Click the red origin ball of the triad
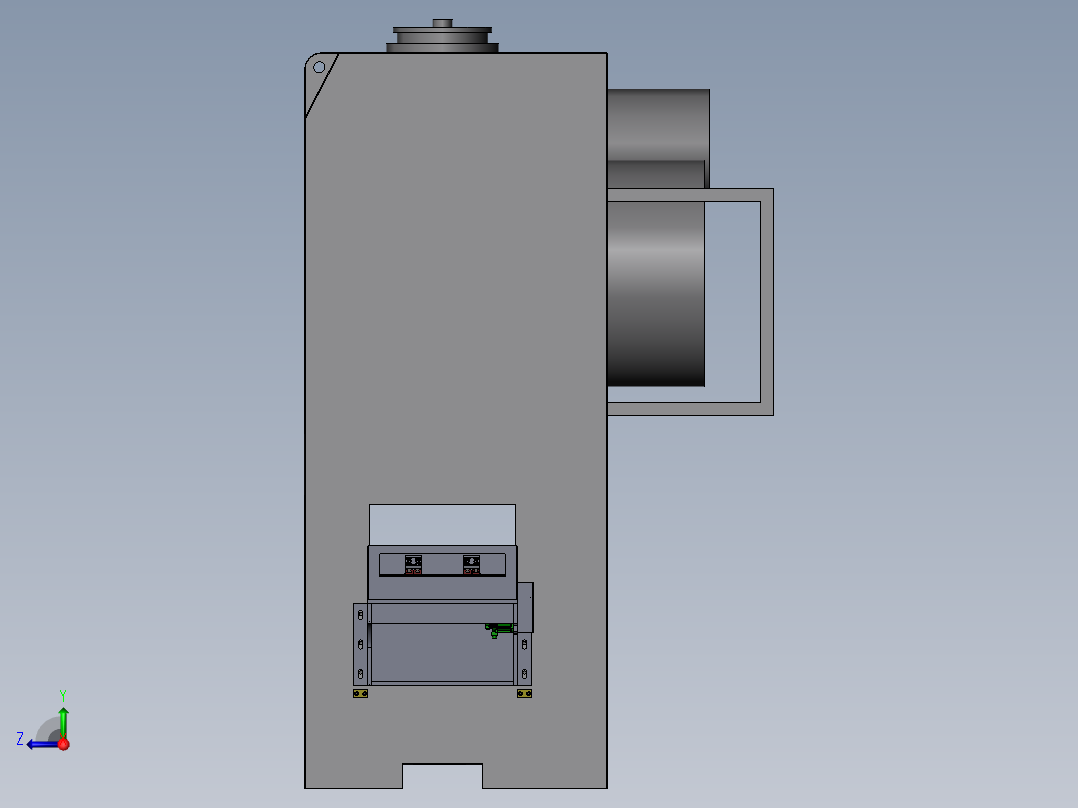Image resolution: width=1078 pixels, height=808 pixels. [x=63, y=744]
